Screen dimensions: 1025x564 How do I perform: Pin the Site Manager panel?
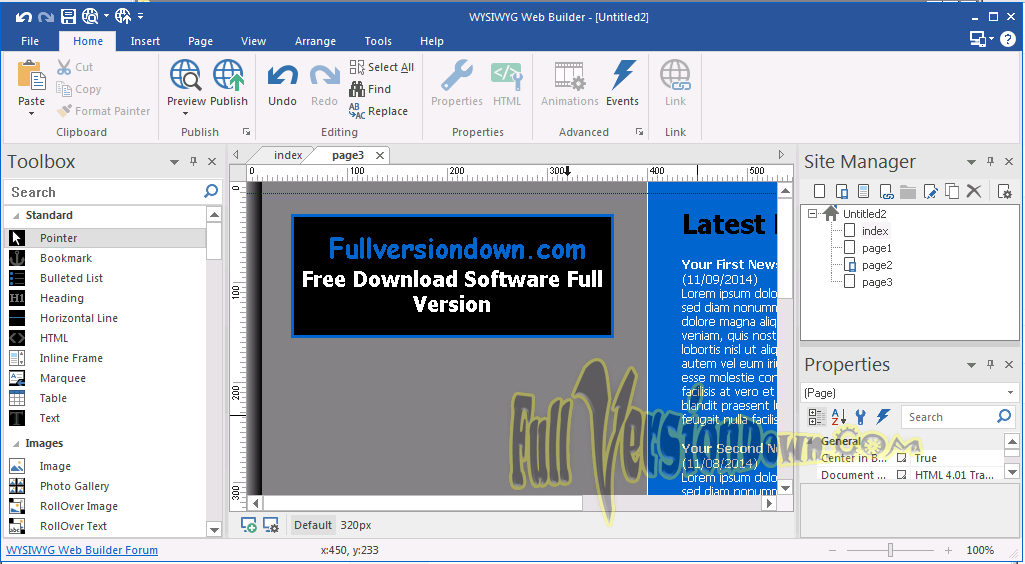click(990, 161)
